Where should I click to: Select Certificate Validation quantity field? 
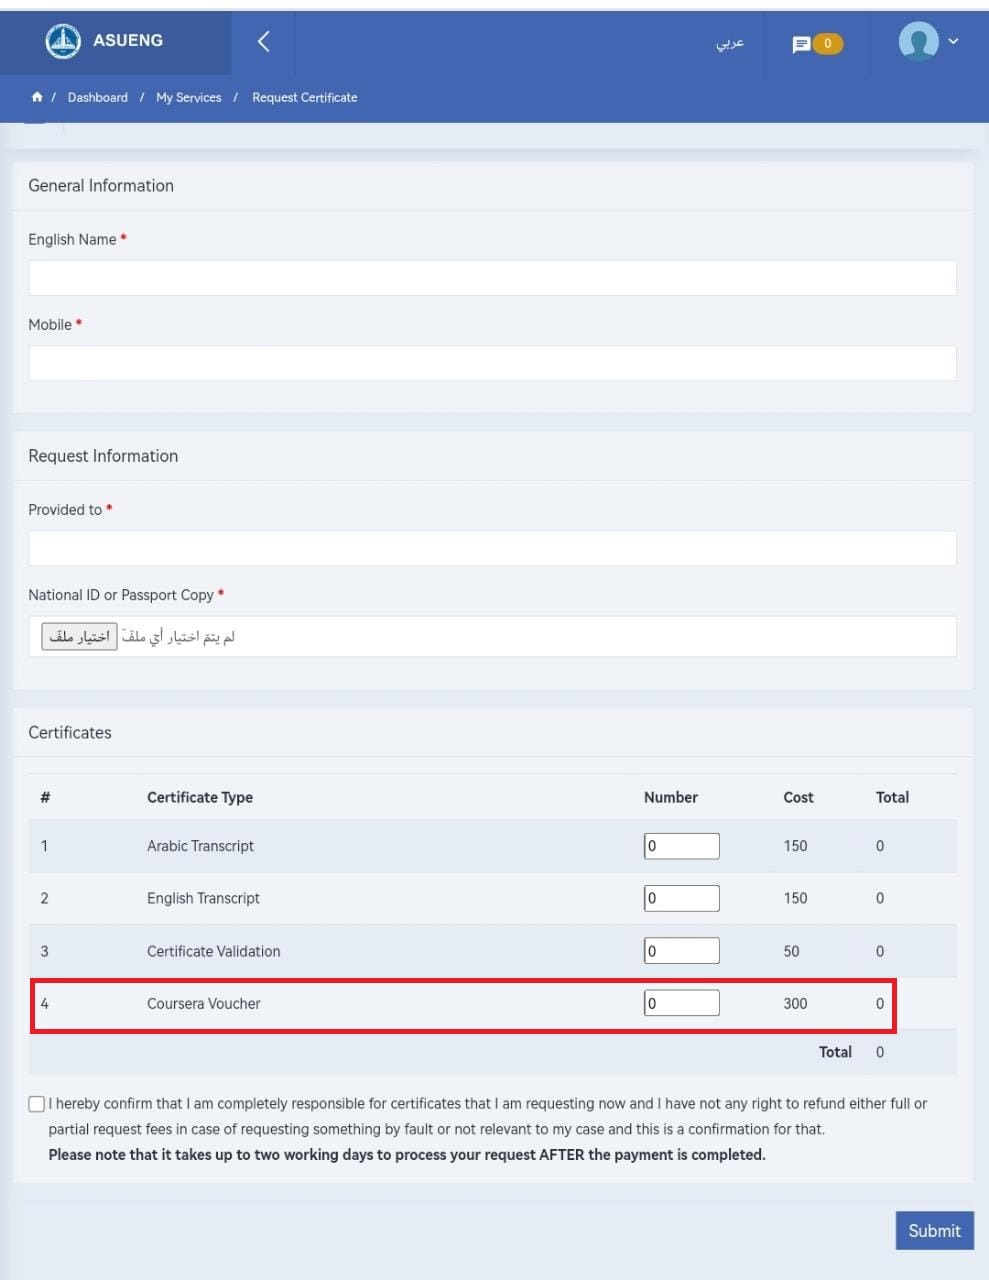pos(681,951)
